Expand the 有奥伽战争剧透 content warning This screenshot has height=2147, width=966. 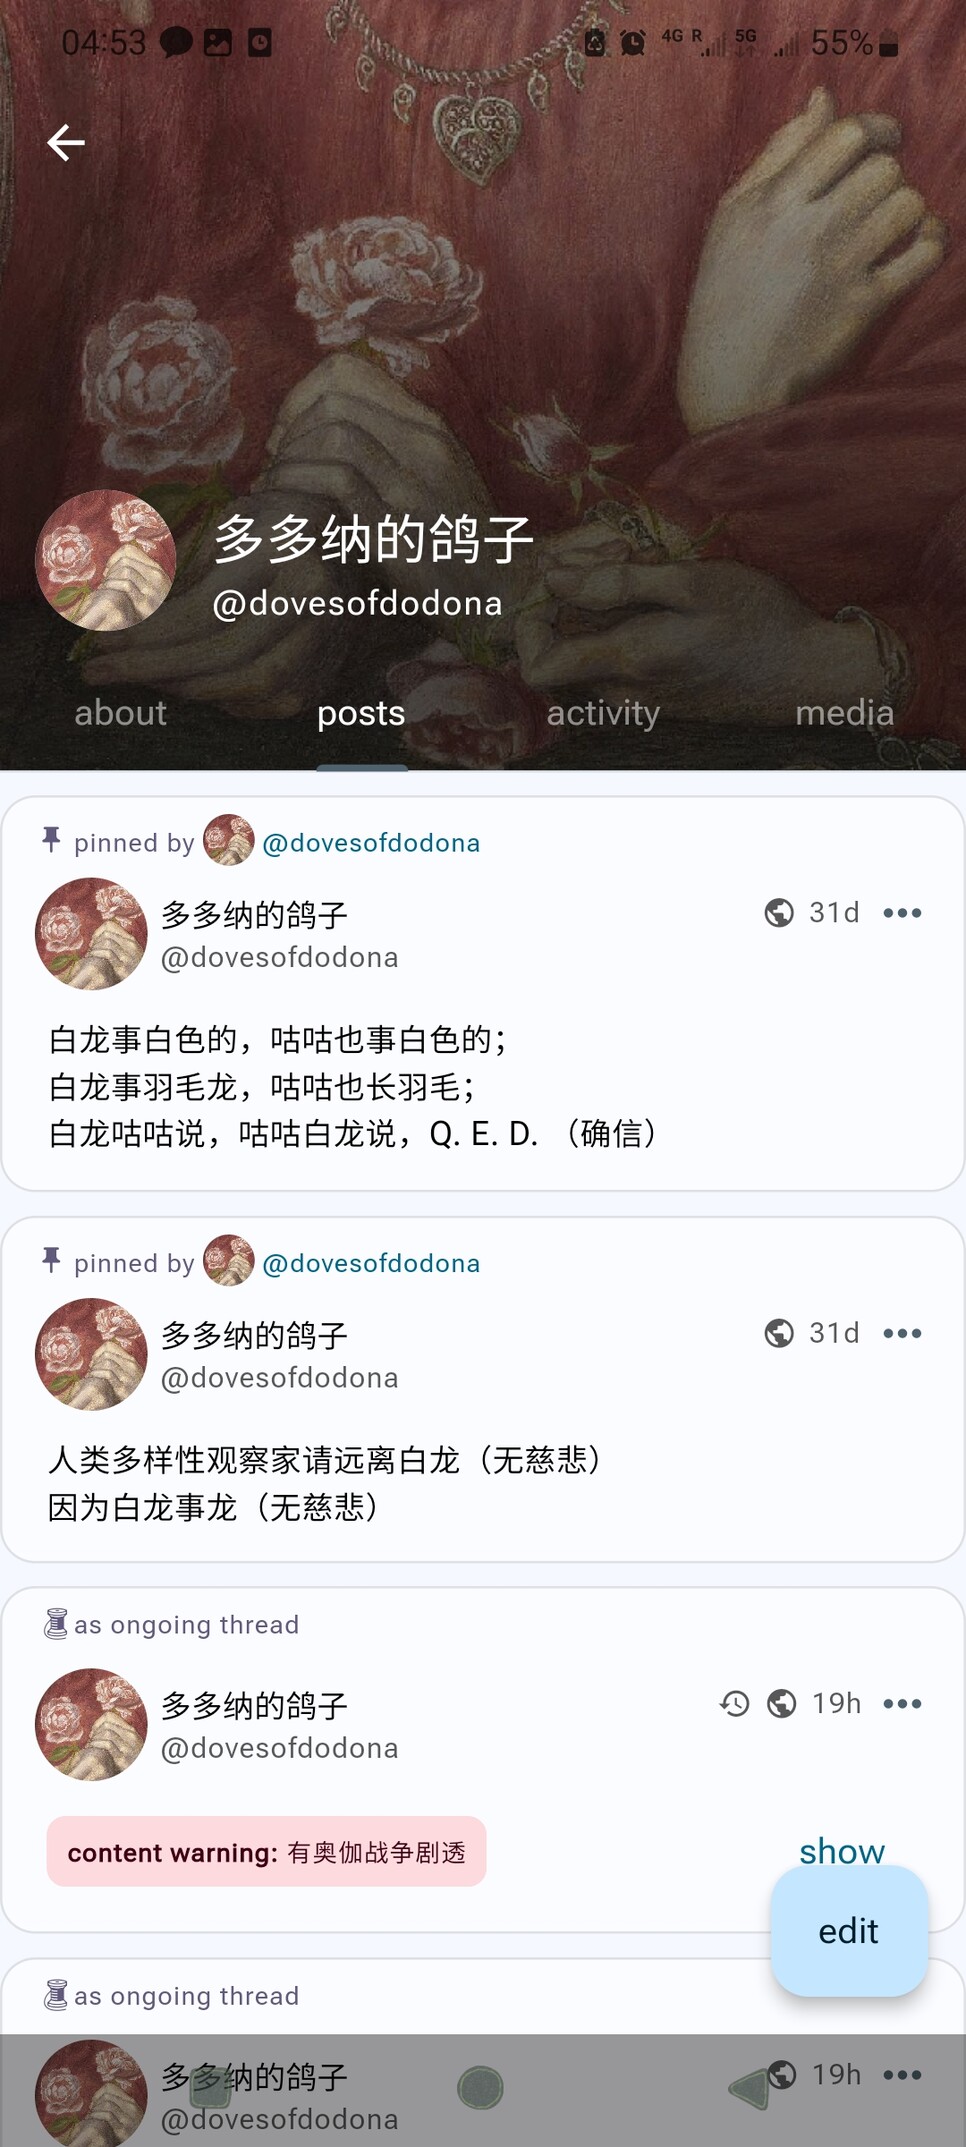click(266, 1852)
